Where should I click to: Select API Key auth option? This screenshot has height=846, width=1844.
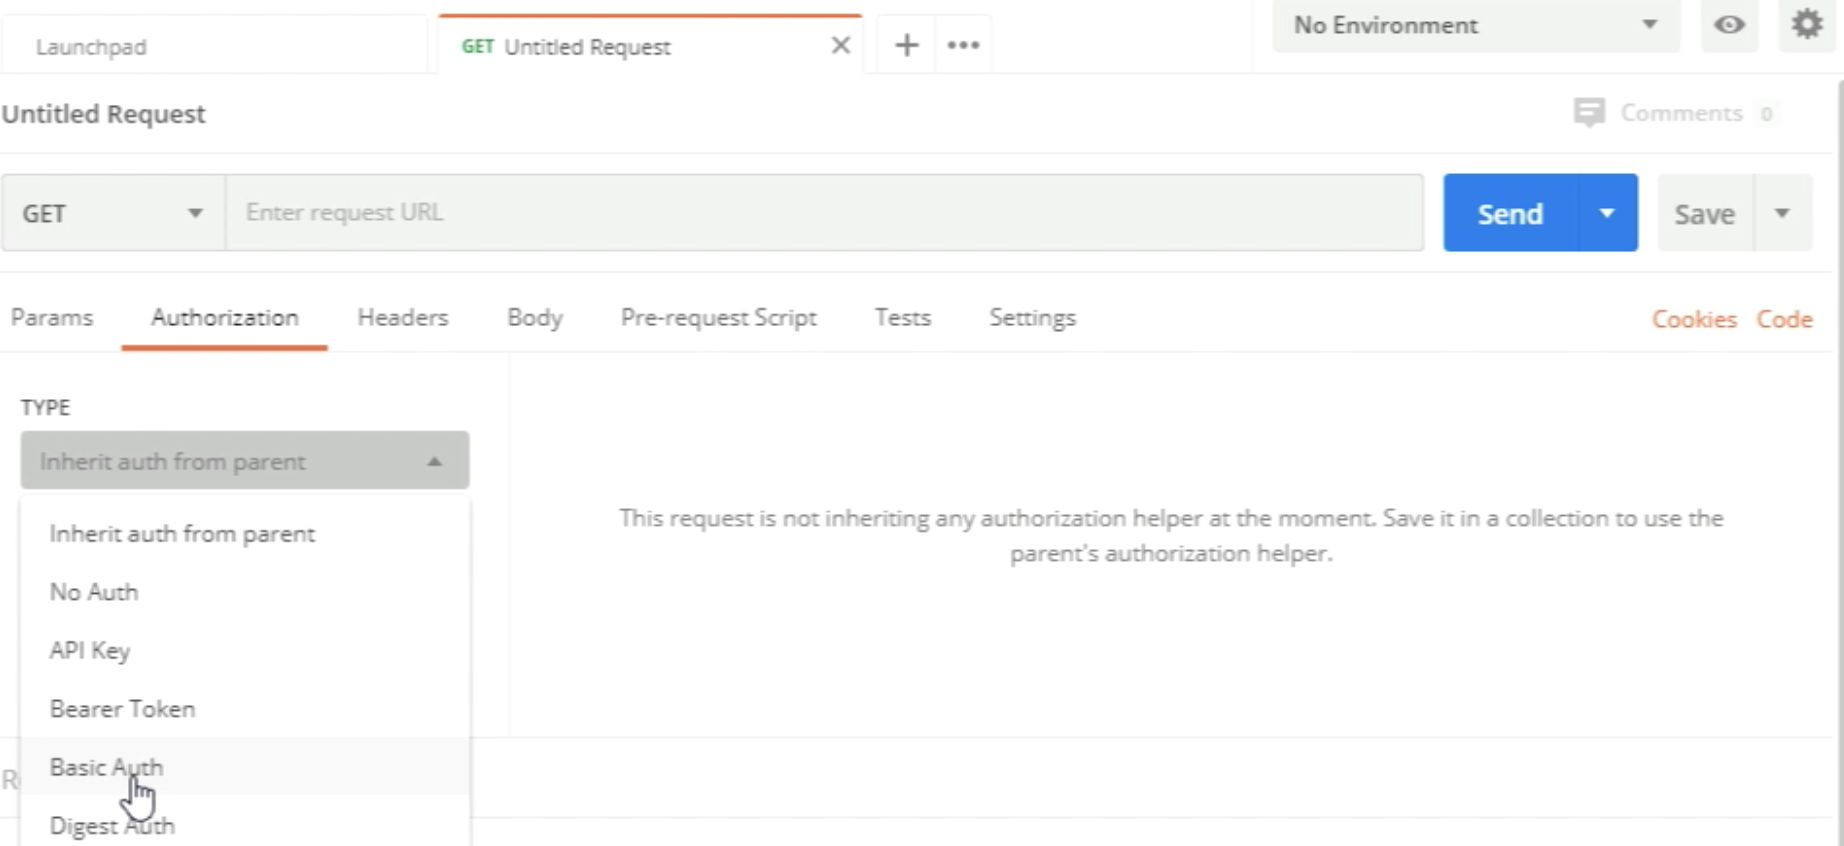(x=90, y=651)
